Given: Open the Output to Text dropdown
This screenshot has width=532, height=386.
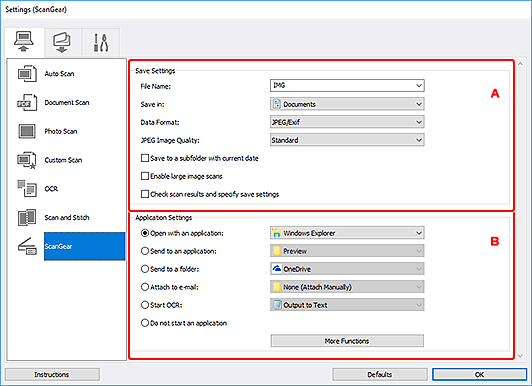Looking at the screenshot, I should (347, 305).
